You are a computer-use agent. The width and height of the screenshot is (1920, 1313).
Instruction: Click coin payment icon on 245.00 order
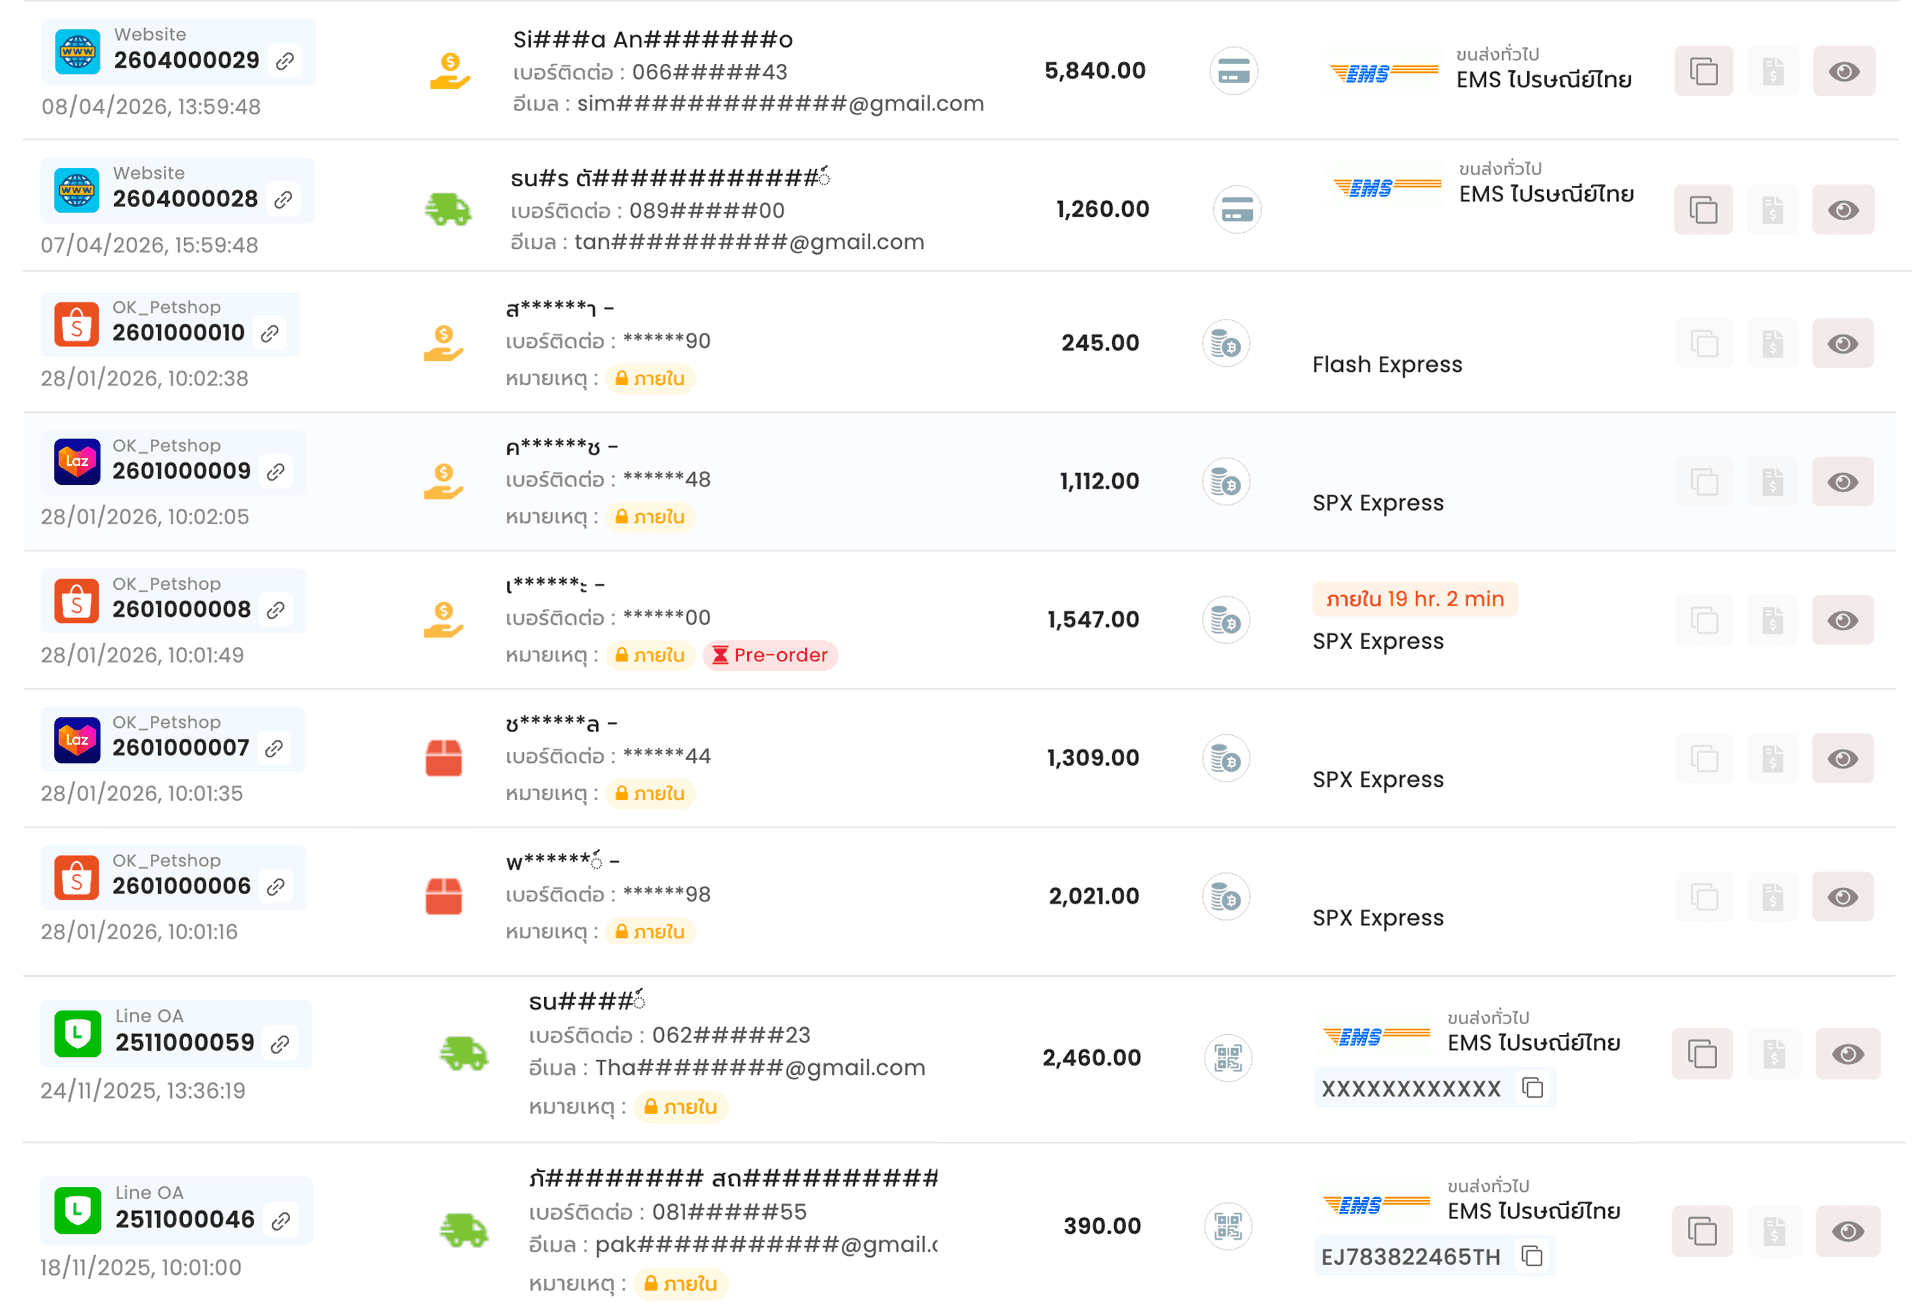point(1225,344)
